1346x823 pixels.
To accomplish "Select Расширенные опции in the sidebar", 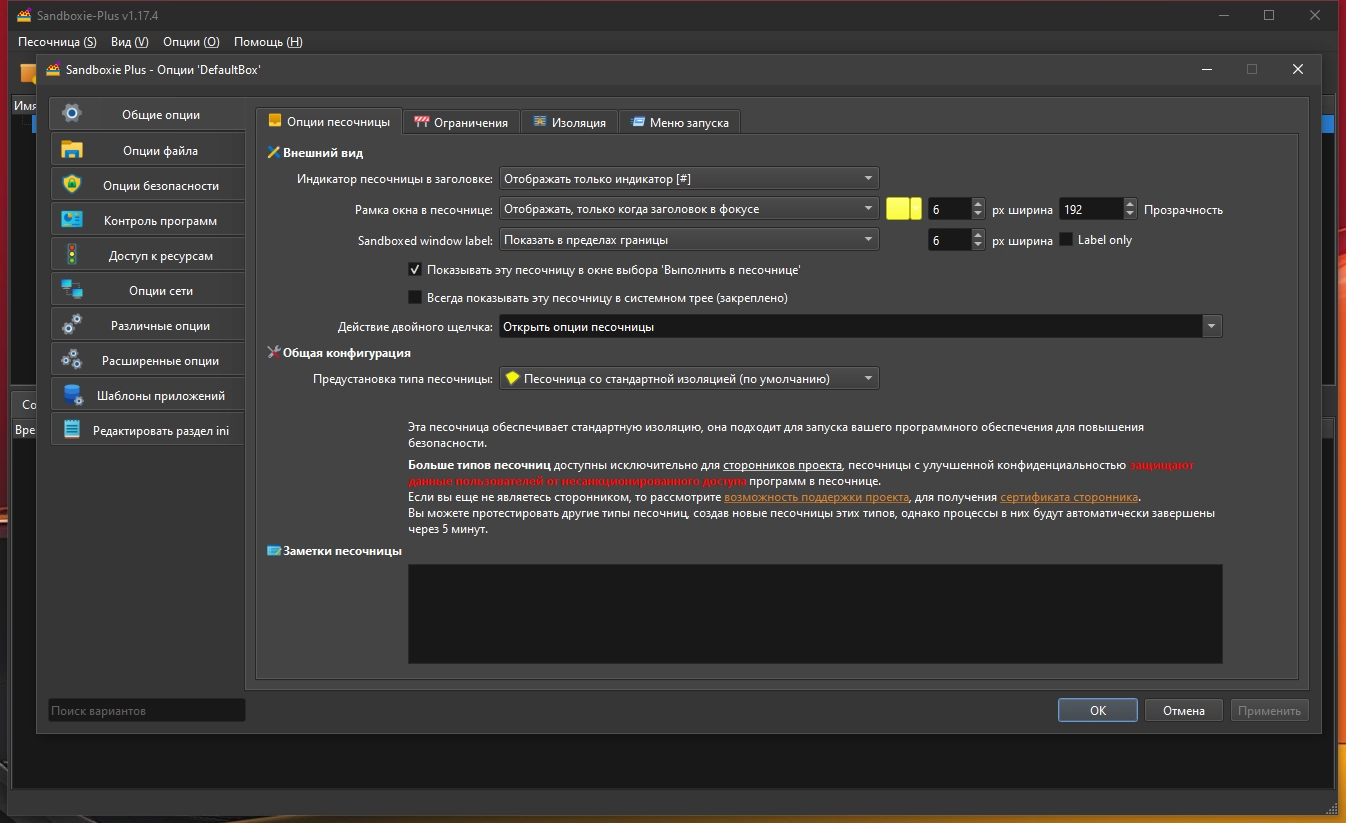I will coord(147,360).
